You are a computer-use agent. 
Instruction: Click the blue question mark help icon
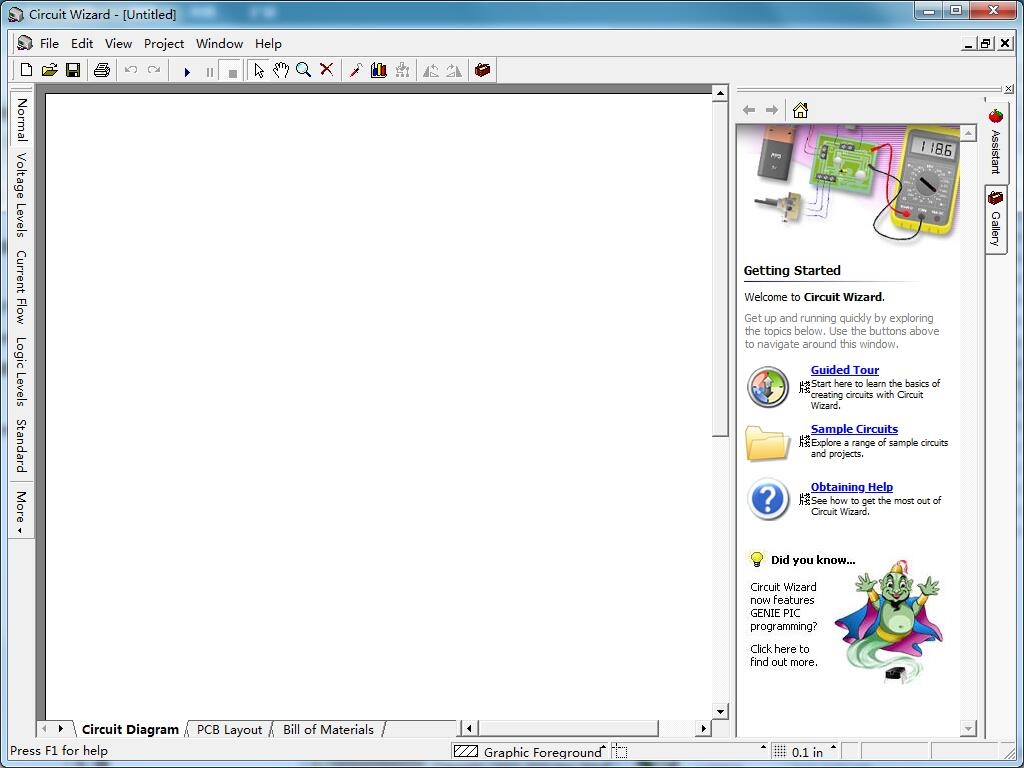768,499
